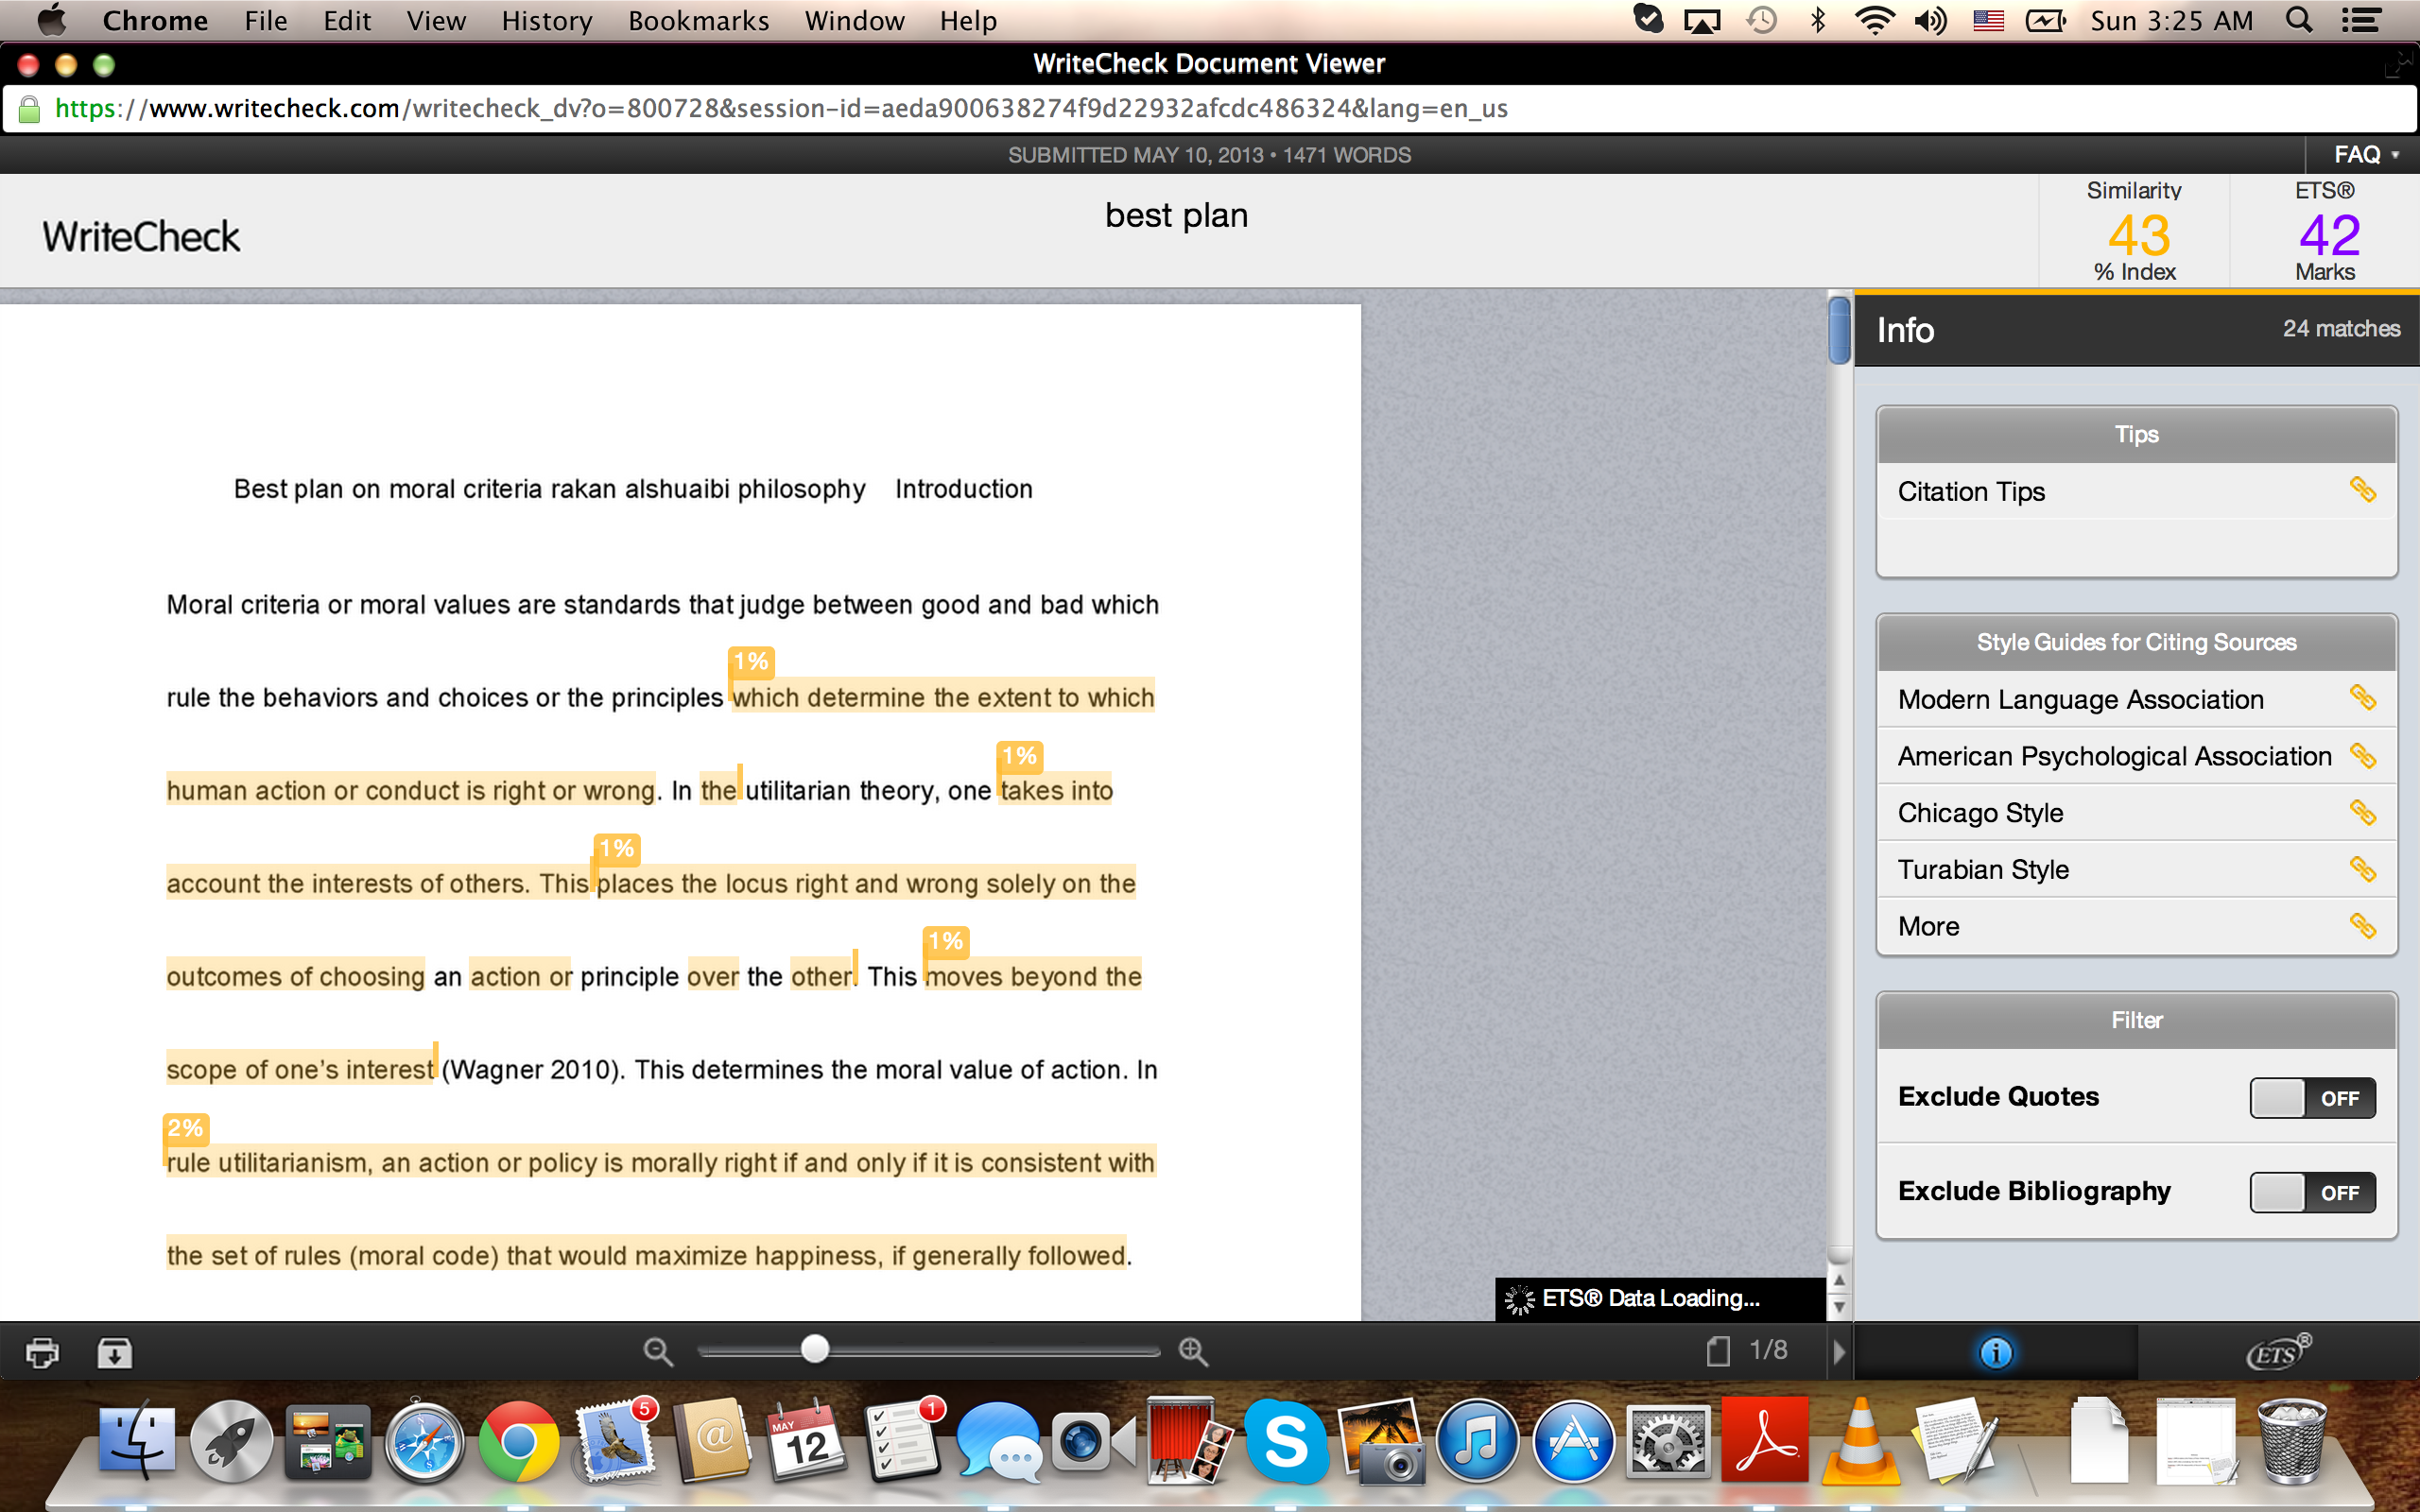Select the Similarity 43% Index score
Image resolution: width=2420 pixels, height=1512 pixels.
coord(2135,232)
